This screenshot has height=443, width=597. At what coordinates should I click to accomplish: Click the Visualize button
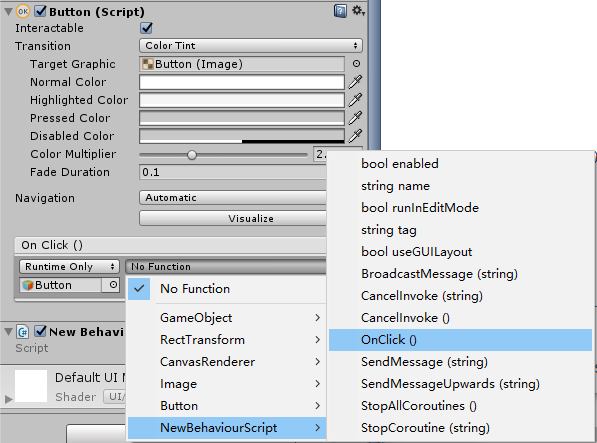tap(233, 218)
